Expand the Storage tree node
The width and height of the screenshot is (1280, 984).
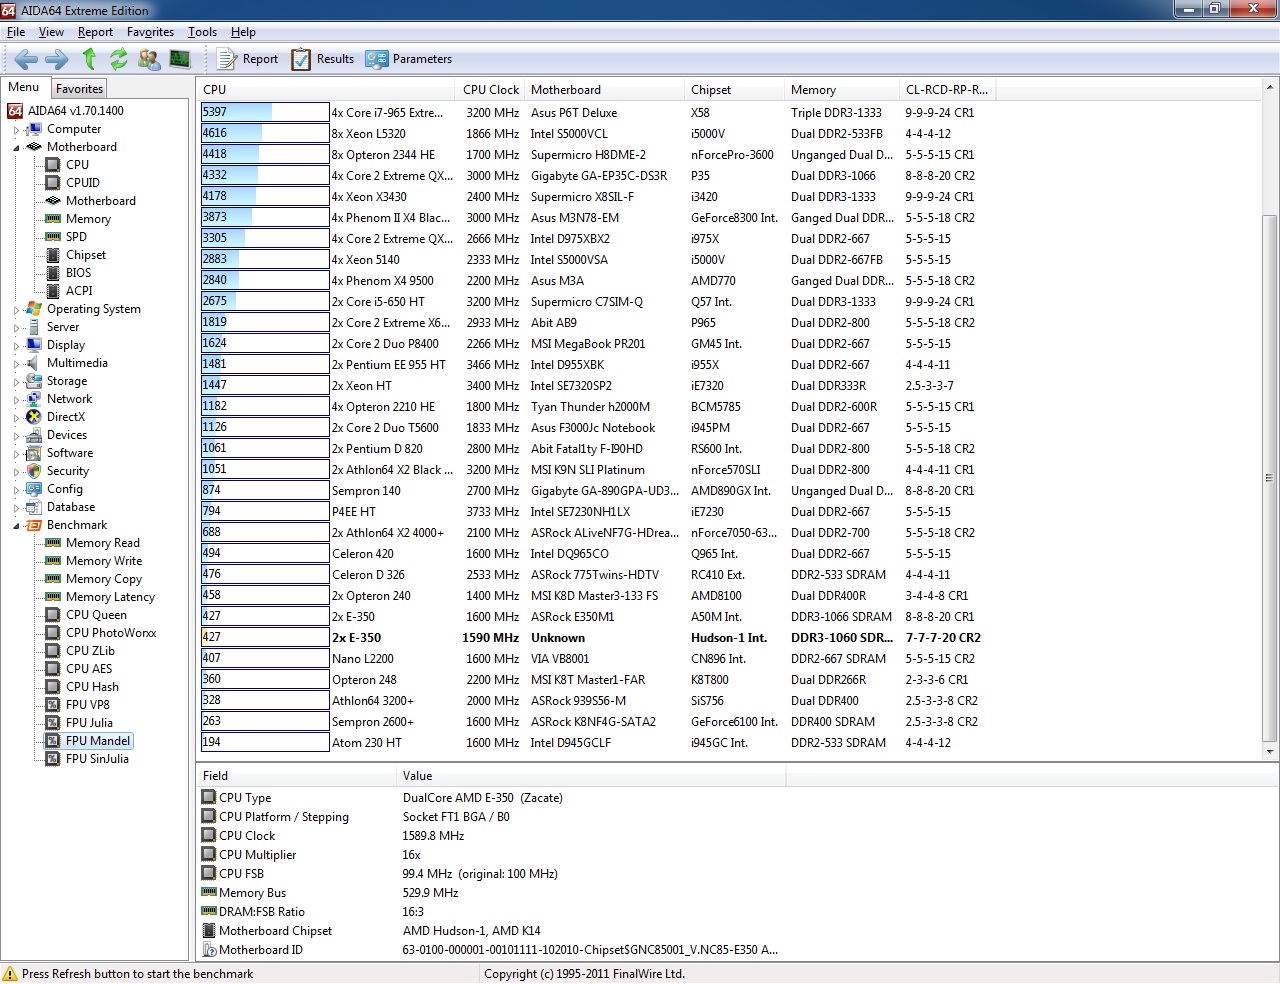point(16,382)
